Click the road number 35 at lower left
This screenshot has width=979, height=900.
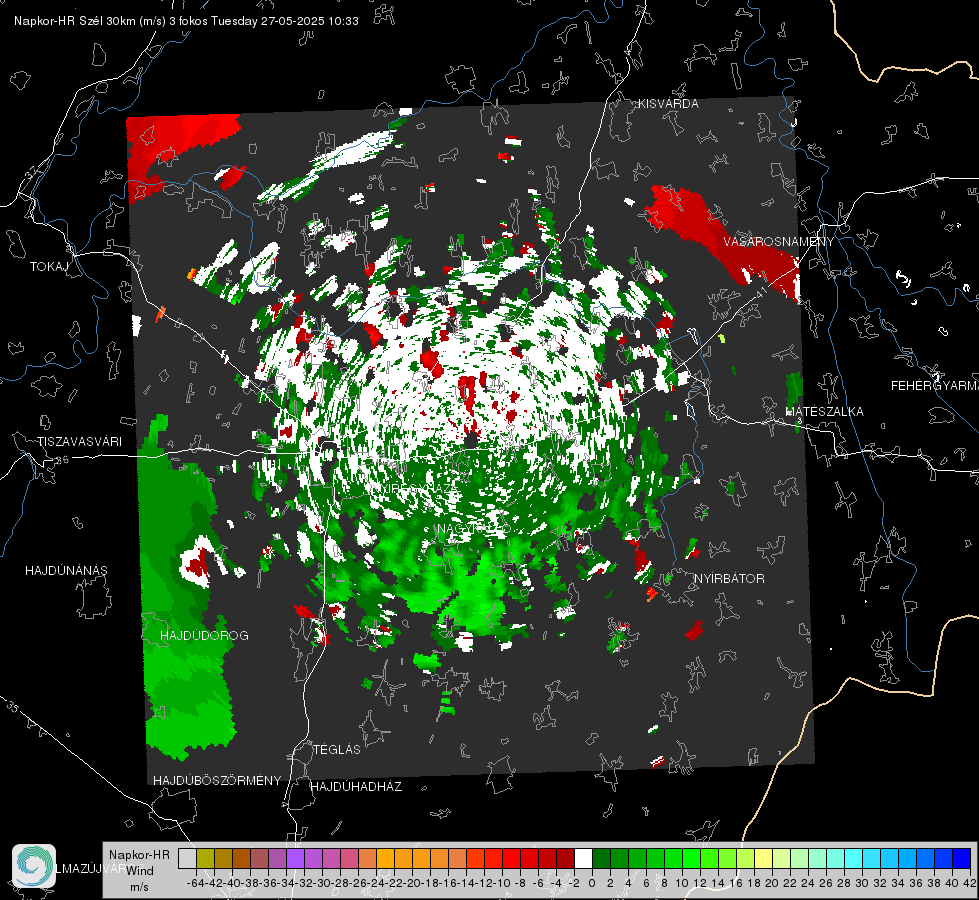(12, 708)
